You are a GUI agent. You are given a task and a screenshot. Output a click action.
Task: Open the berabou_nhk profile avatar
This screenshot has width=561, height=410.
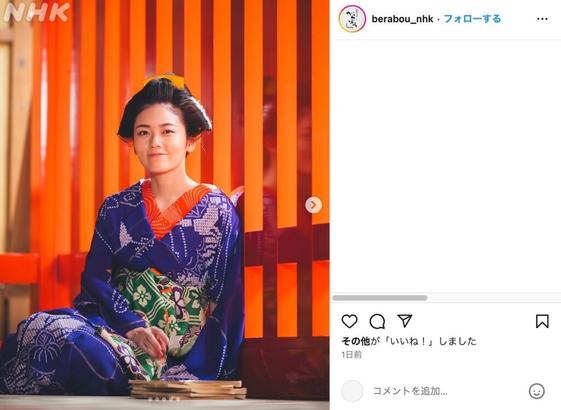click(x=352, y=19)
